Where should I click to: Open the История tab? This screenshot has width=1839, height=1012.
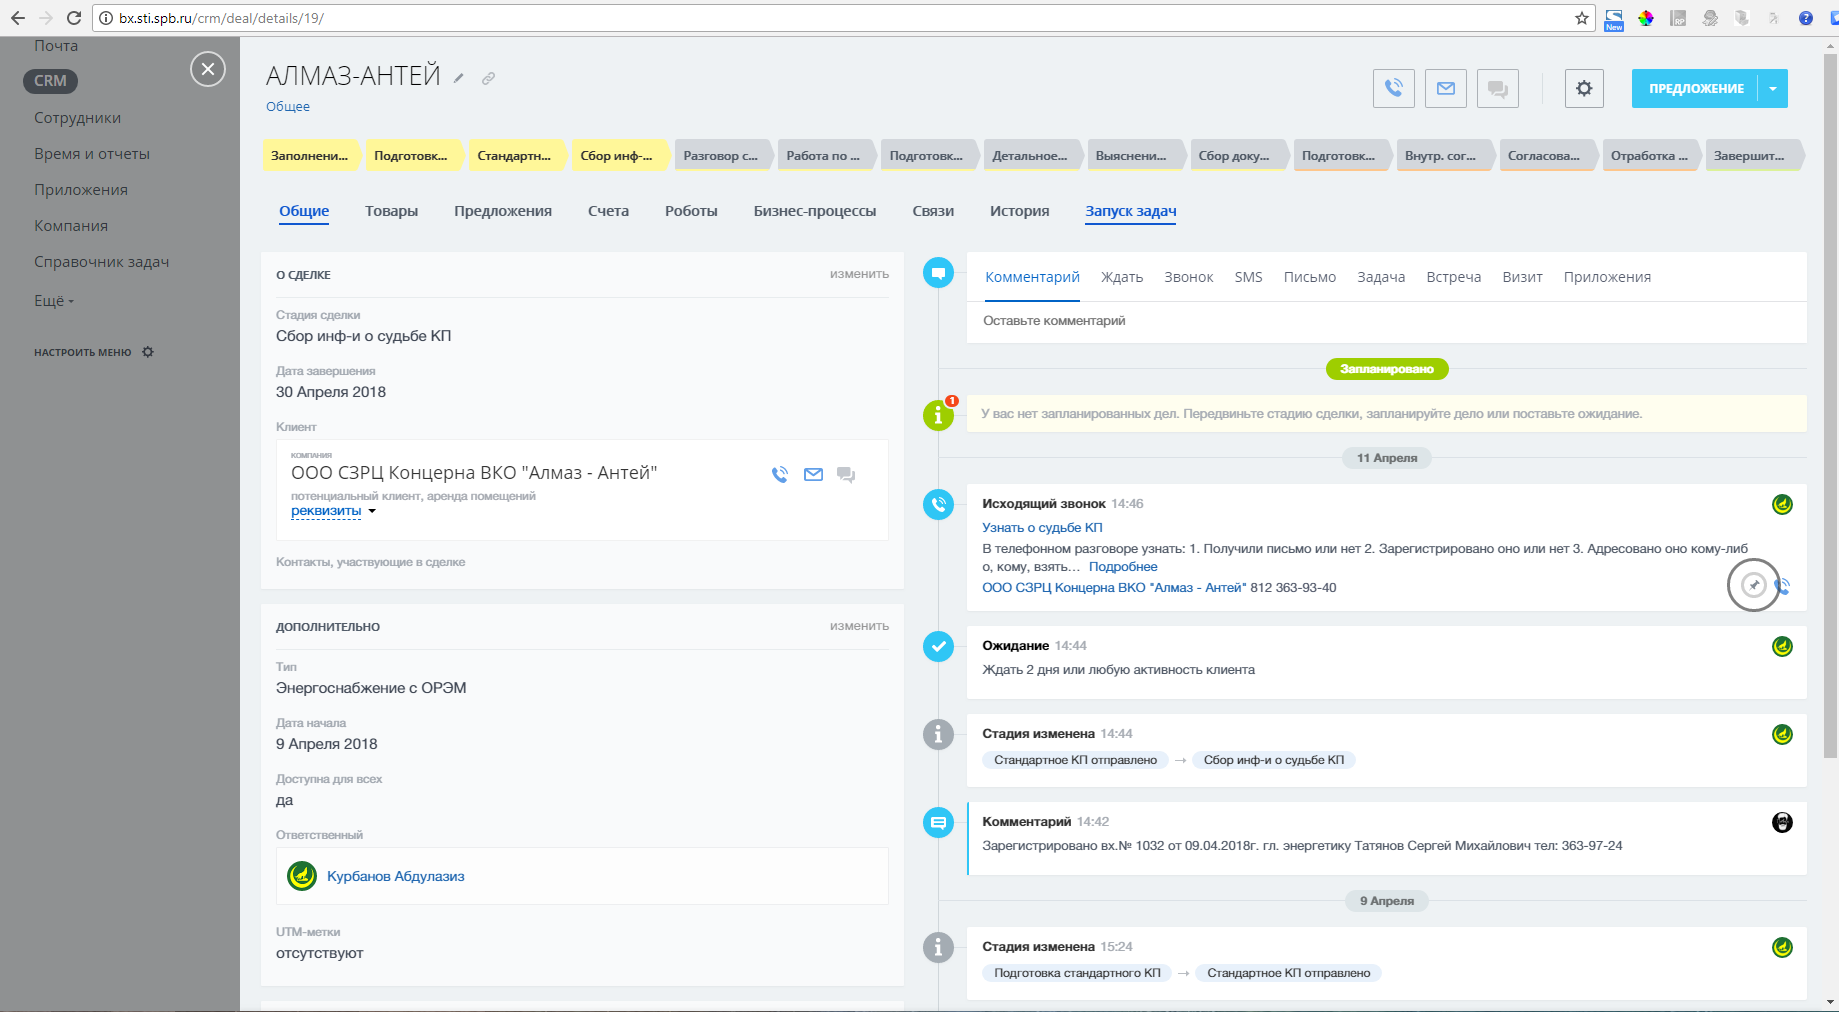[x=1019, y=211]
